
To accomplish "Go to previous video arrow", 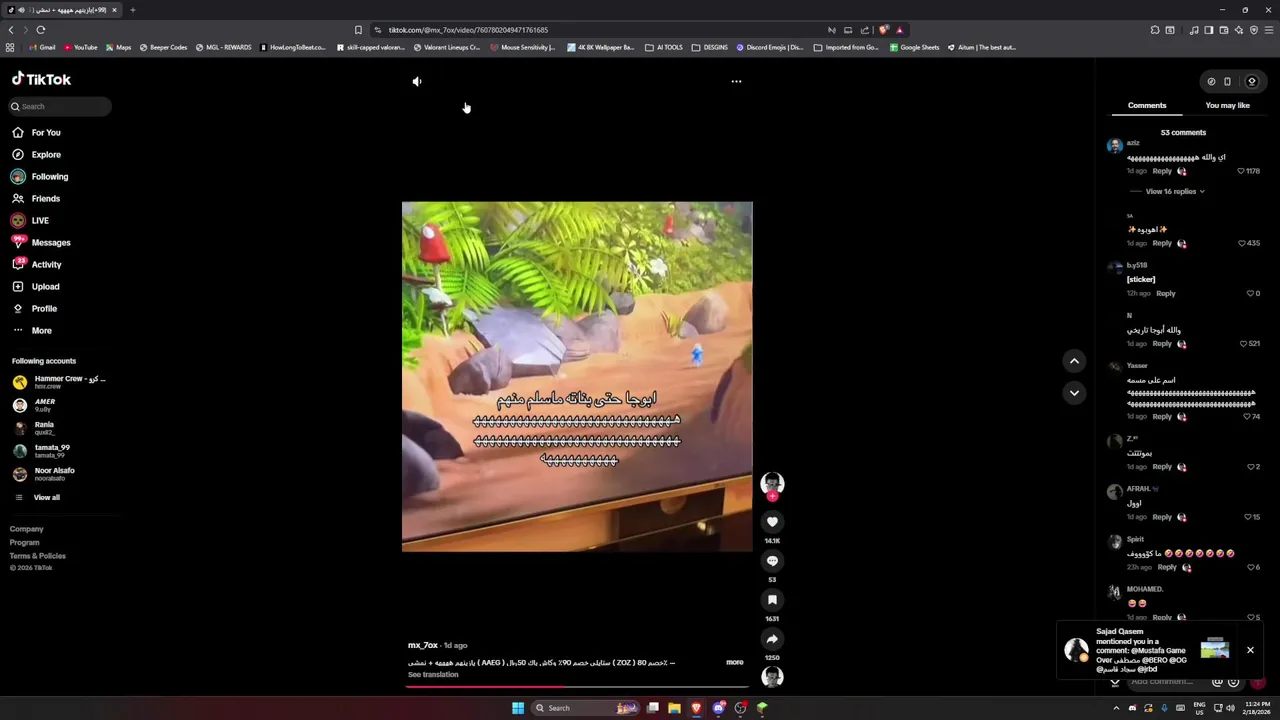I will pyautogui.click(x=1074, y=361).
